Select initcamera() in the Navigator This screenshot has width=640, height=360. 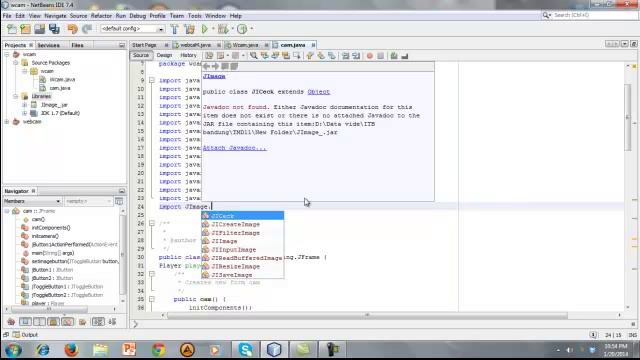click(45, 236)
